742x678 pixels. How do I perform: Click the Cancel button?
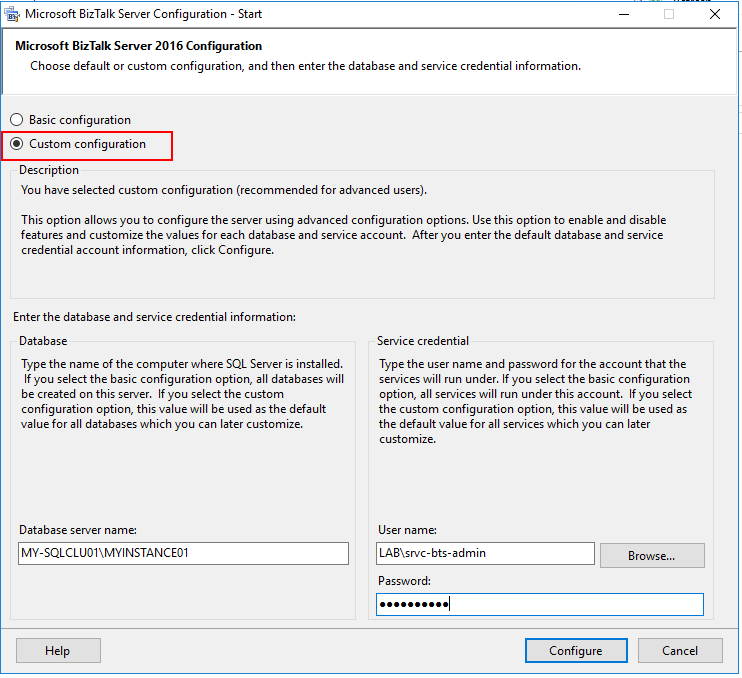click(680, 651)
